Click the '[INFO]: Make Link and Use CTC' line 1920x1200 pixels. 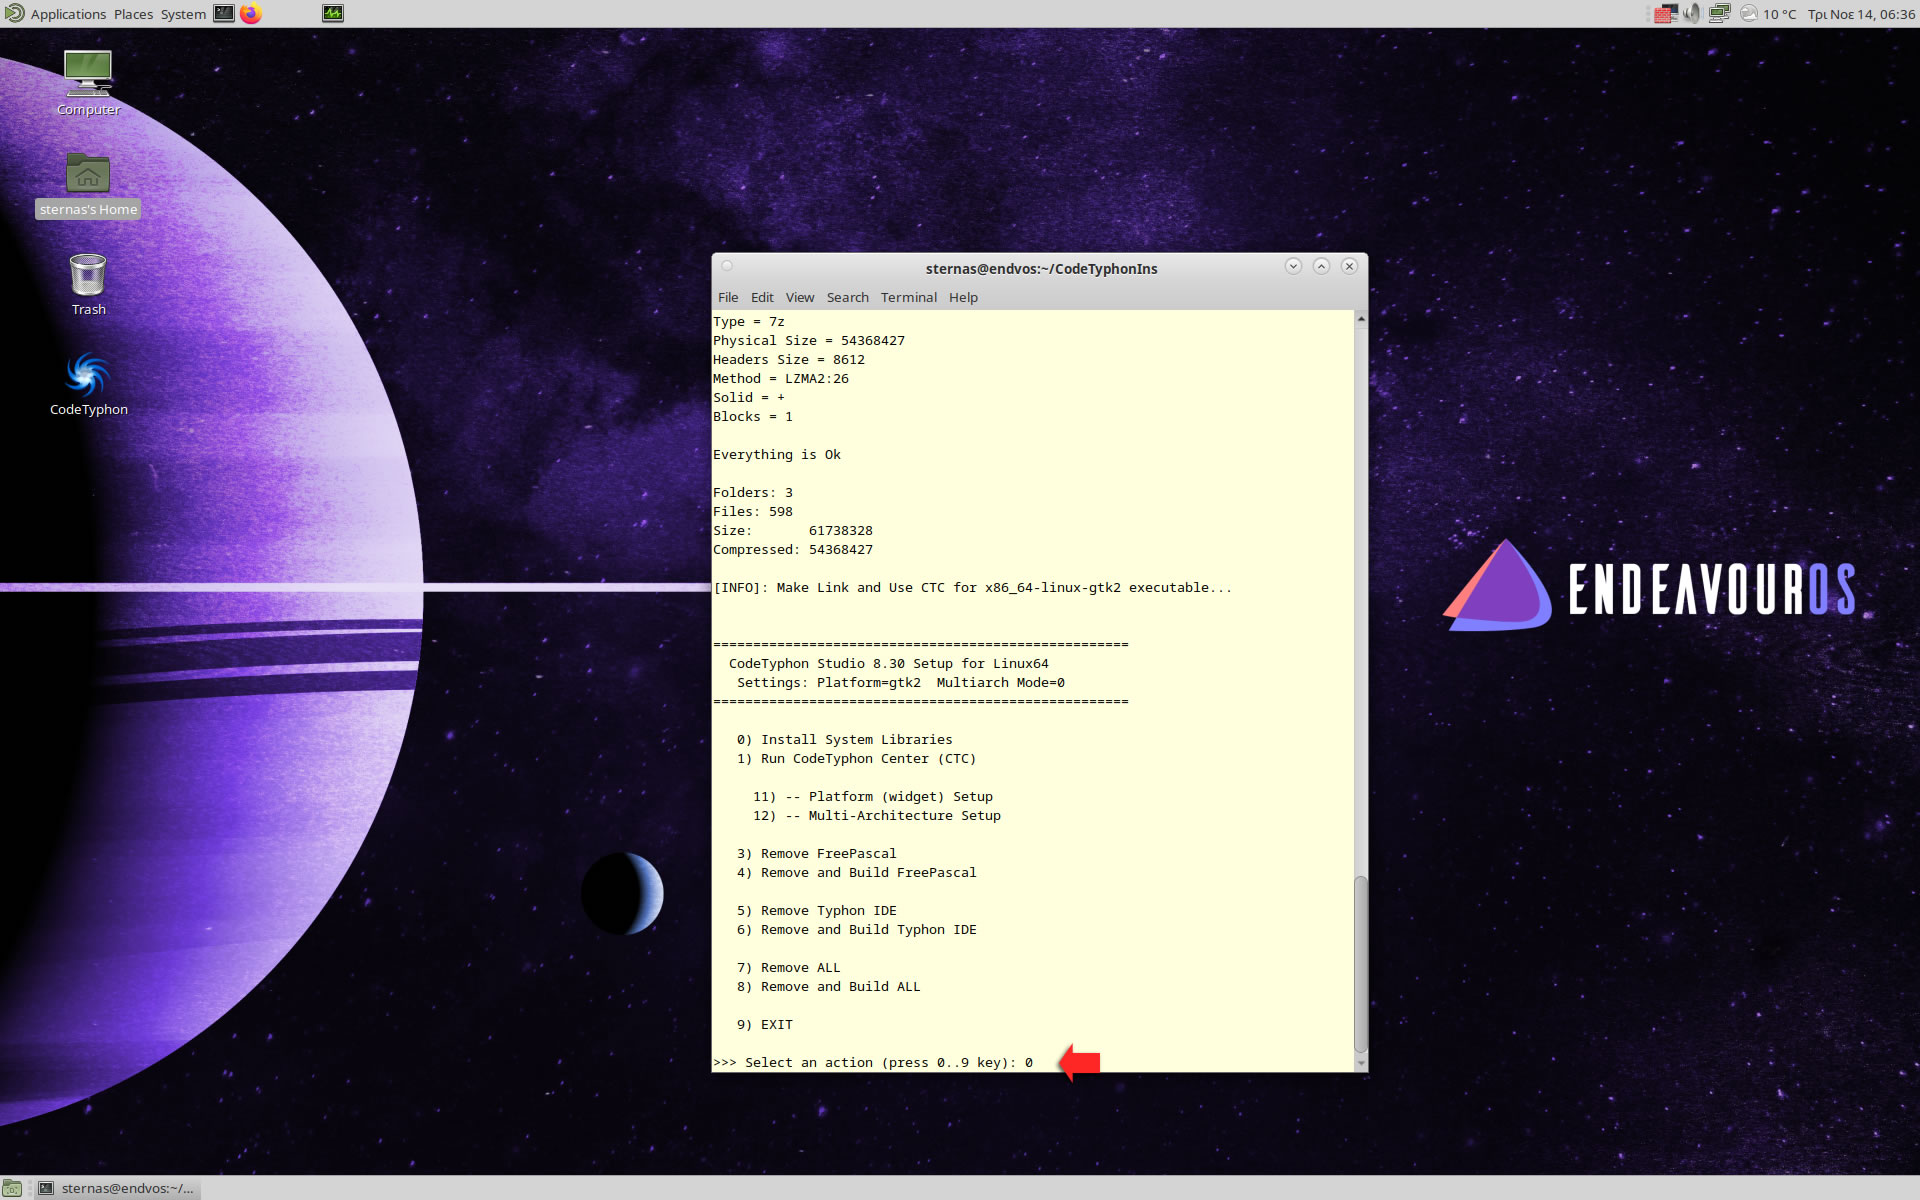pos(972,587)
